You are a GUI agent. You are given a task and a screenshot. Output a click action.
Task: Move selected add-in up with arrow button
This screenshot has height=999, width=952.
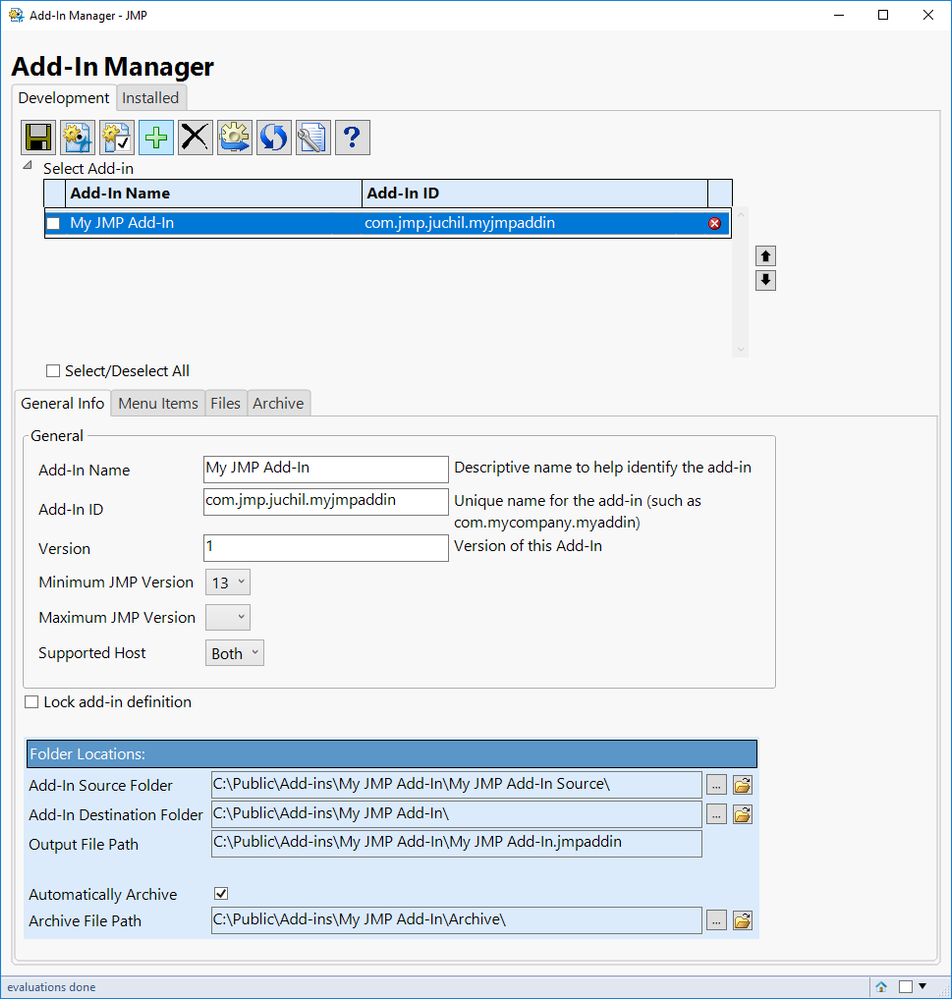[x=765, y=256]
